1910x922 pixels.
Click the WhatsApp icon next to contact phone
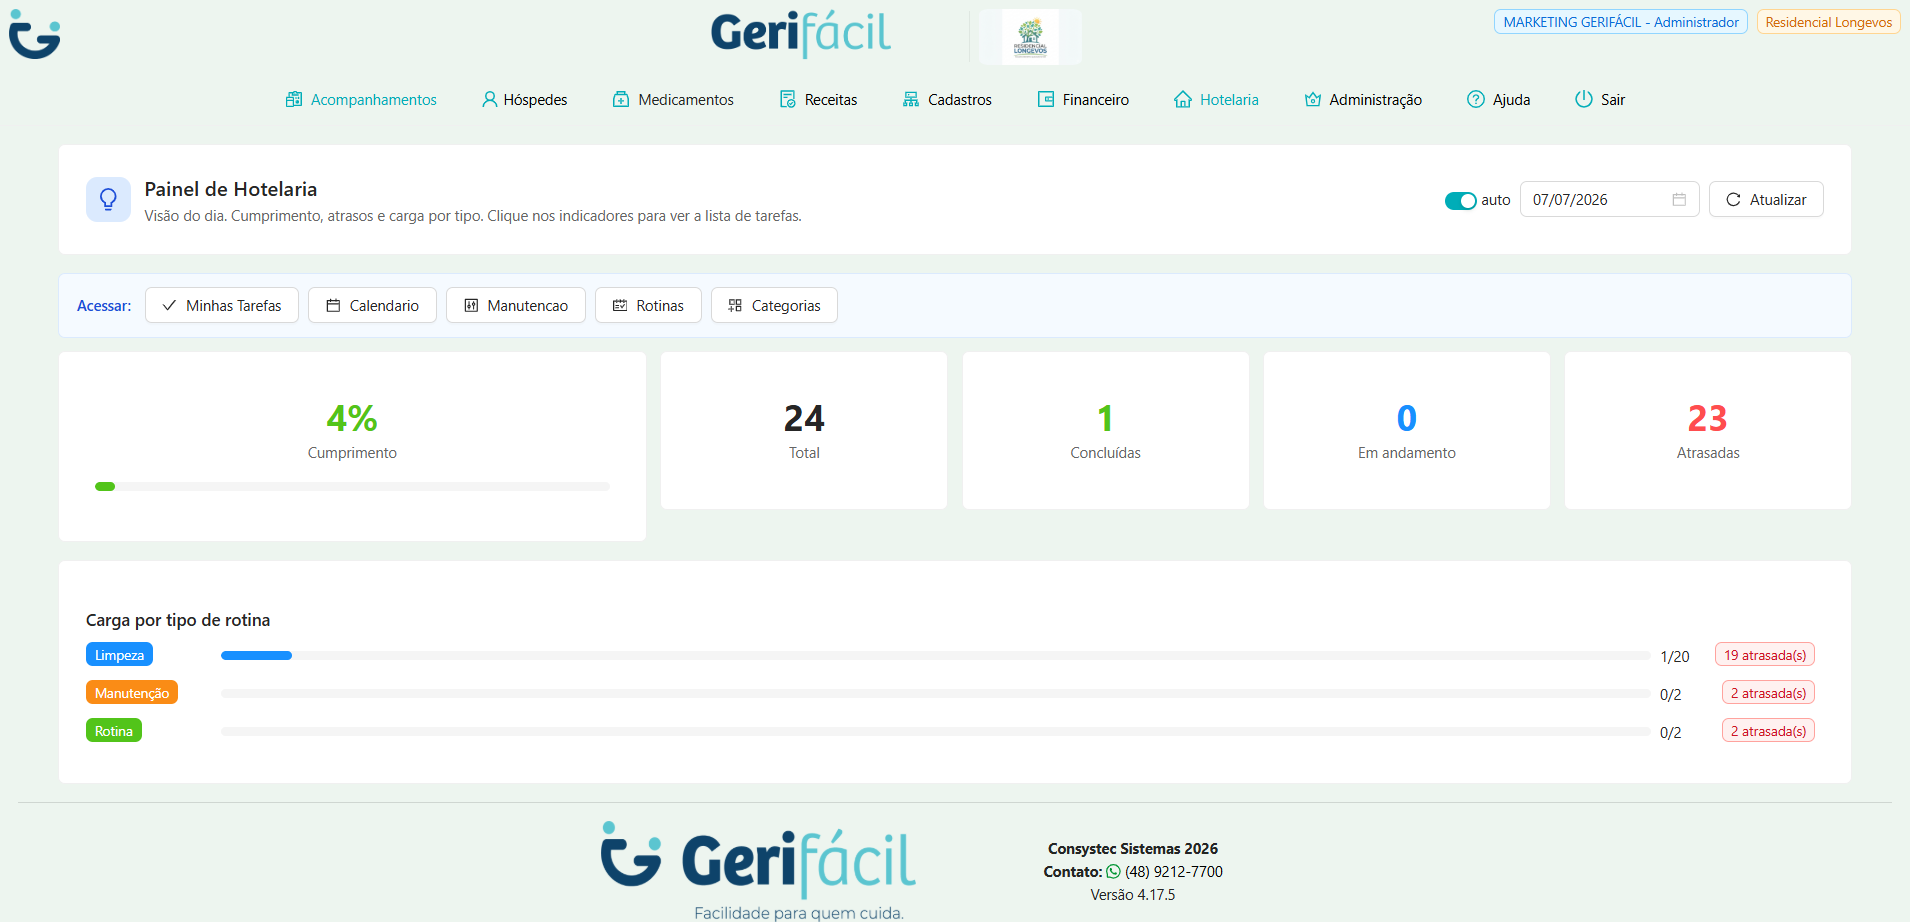(1113, 872)
